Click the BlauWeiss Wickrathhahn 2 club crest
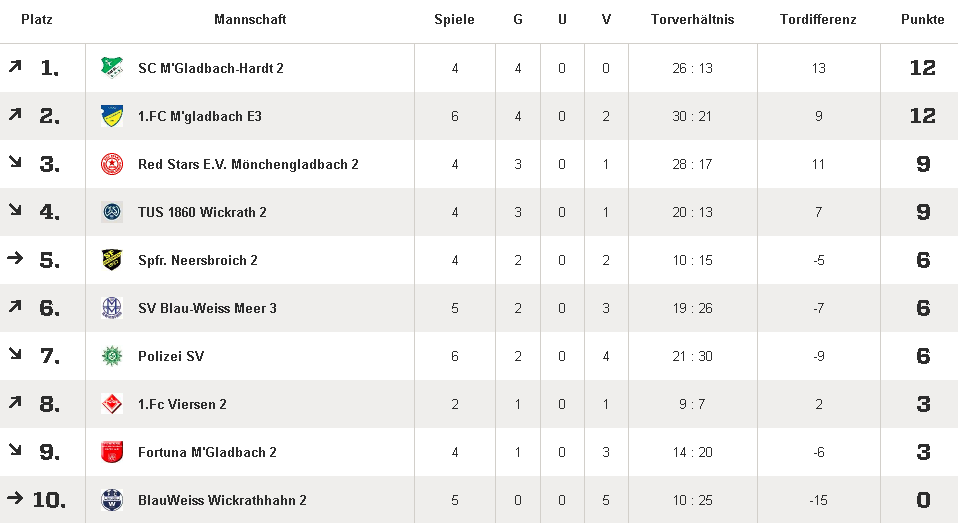The width and height of the screenshot is (958, 523). click(x=111, y=500)
